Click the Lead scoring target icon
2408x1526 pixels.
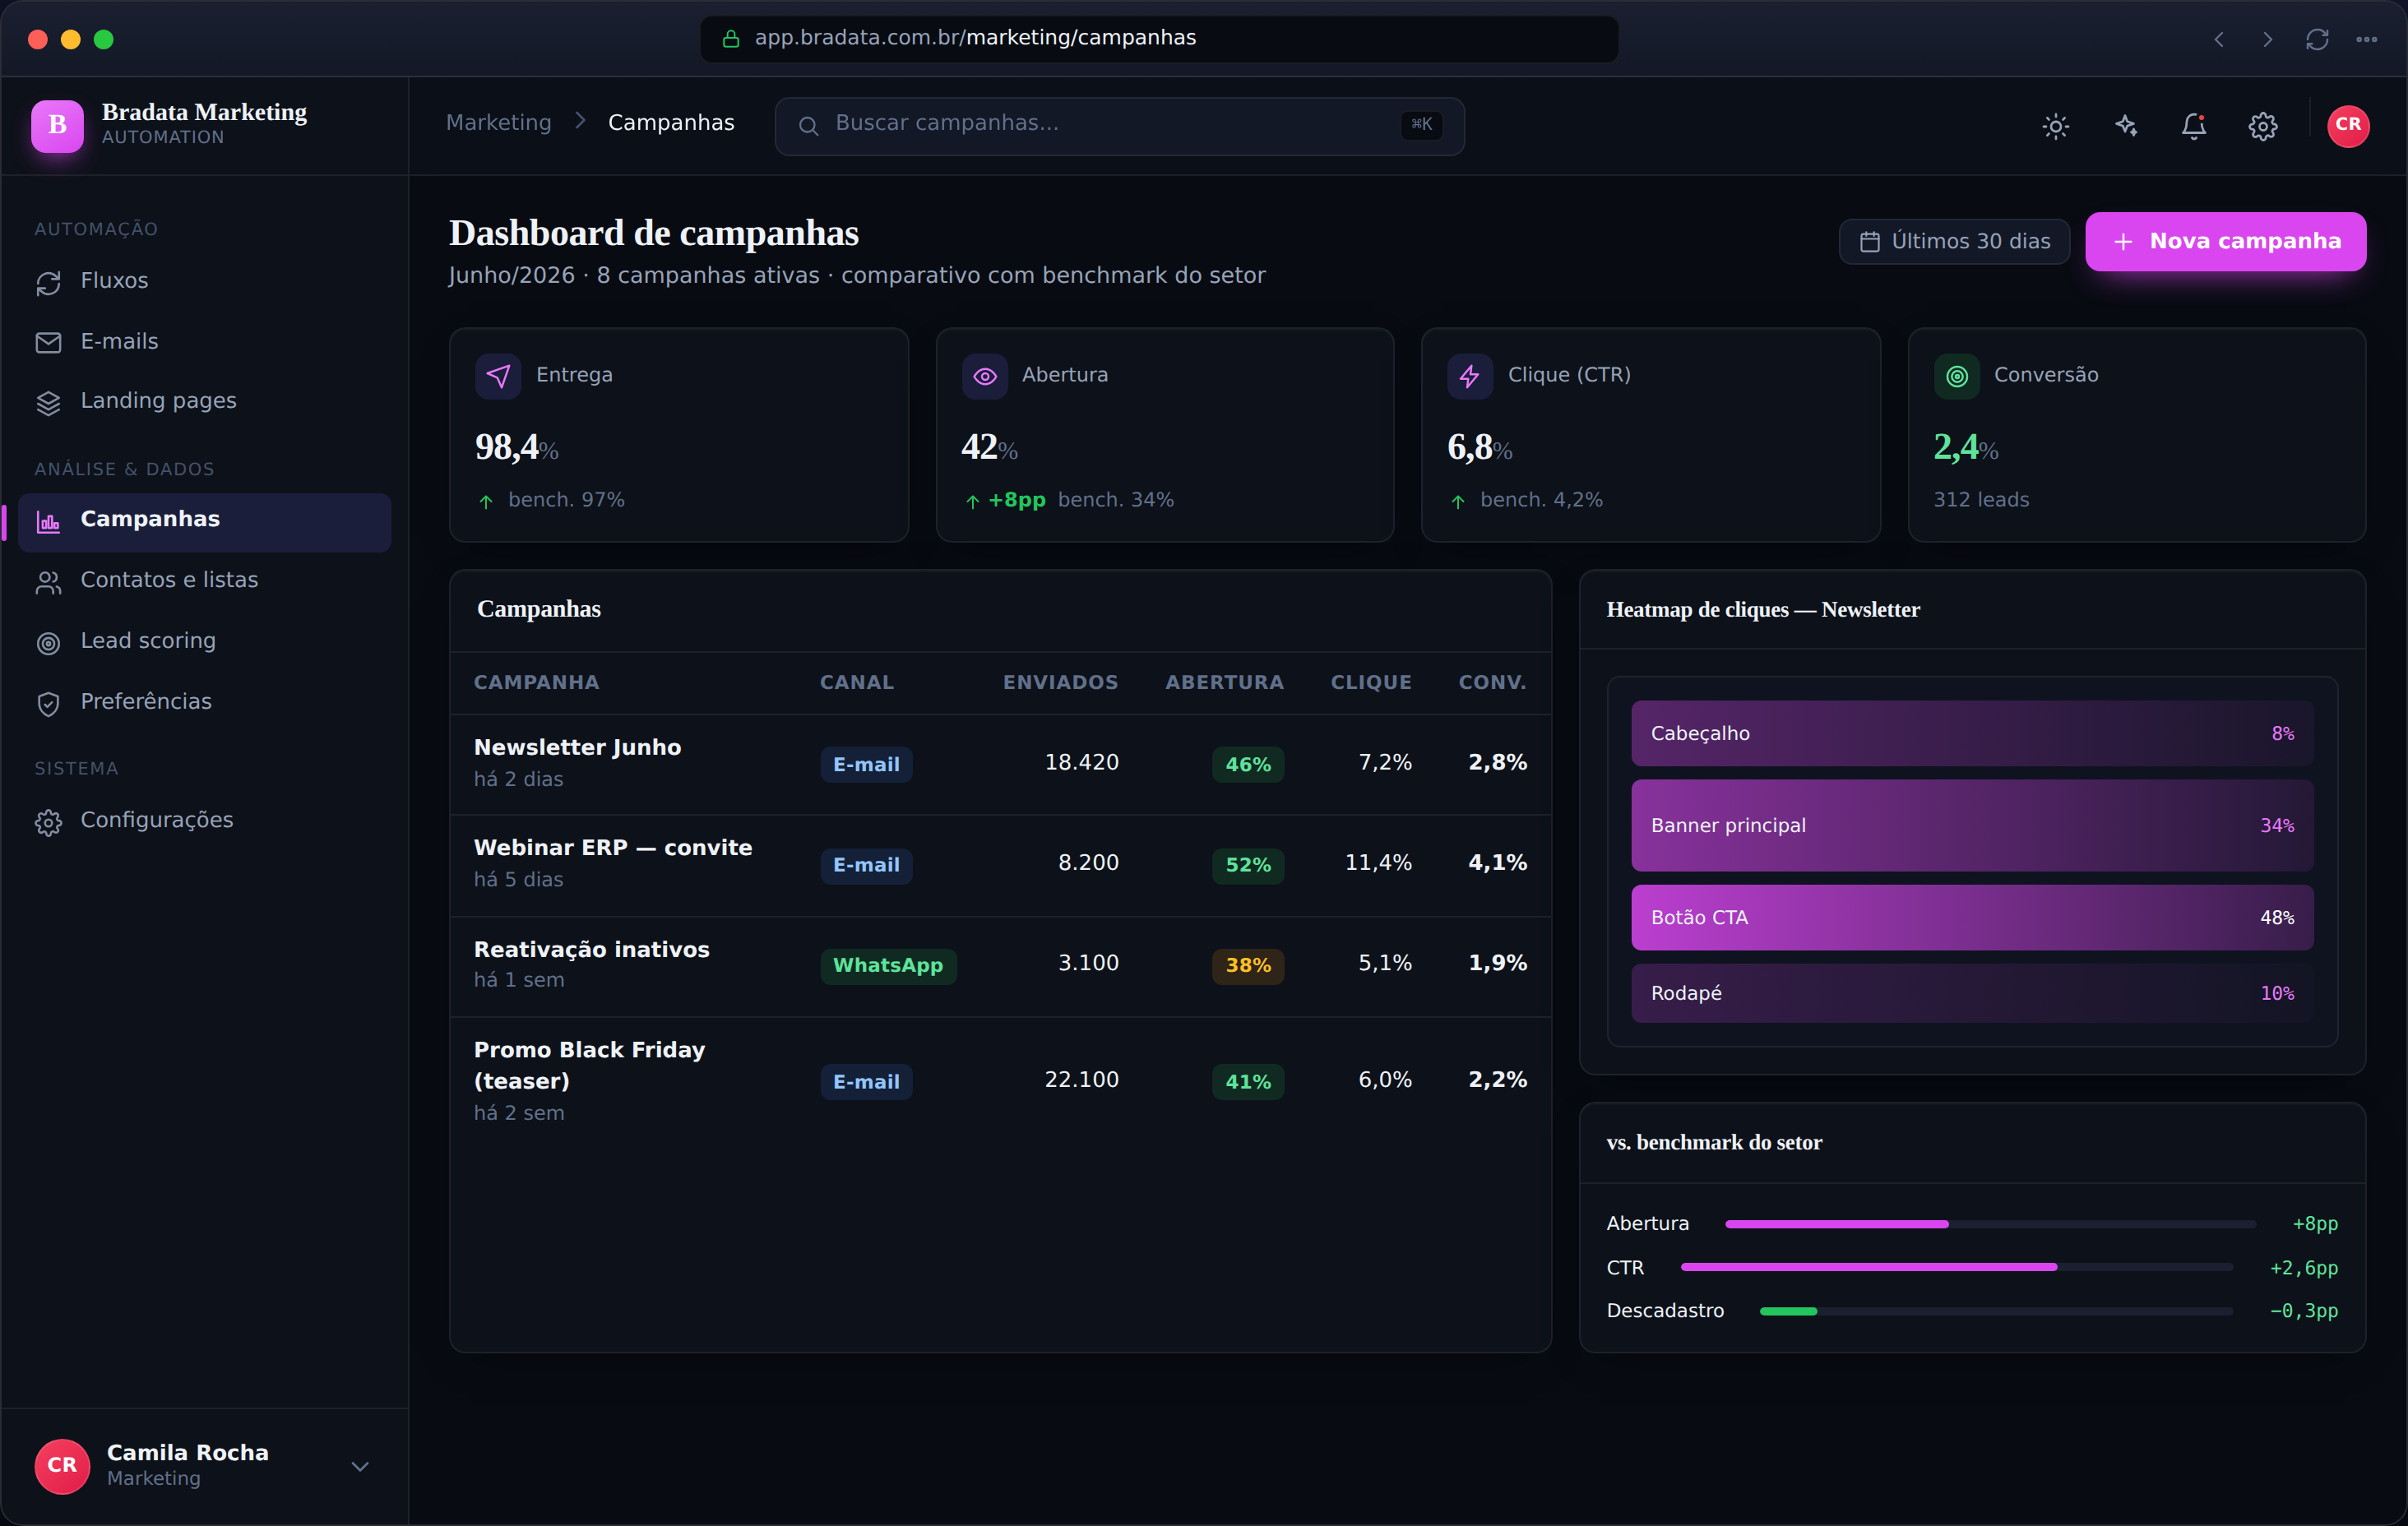(48, 643)
